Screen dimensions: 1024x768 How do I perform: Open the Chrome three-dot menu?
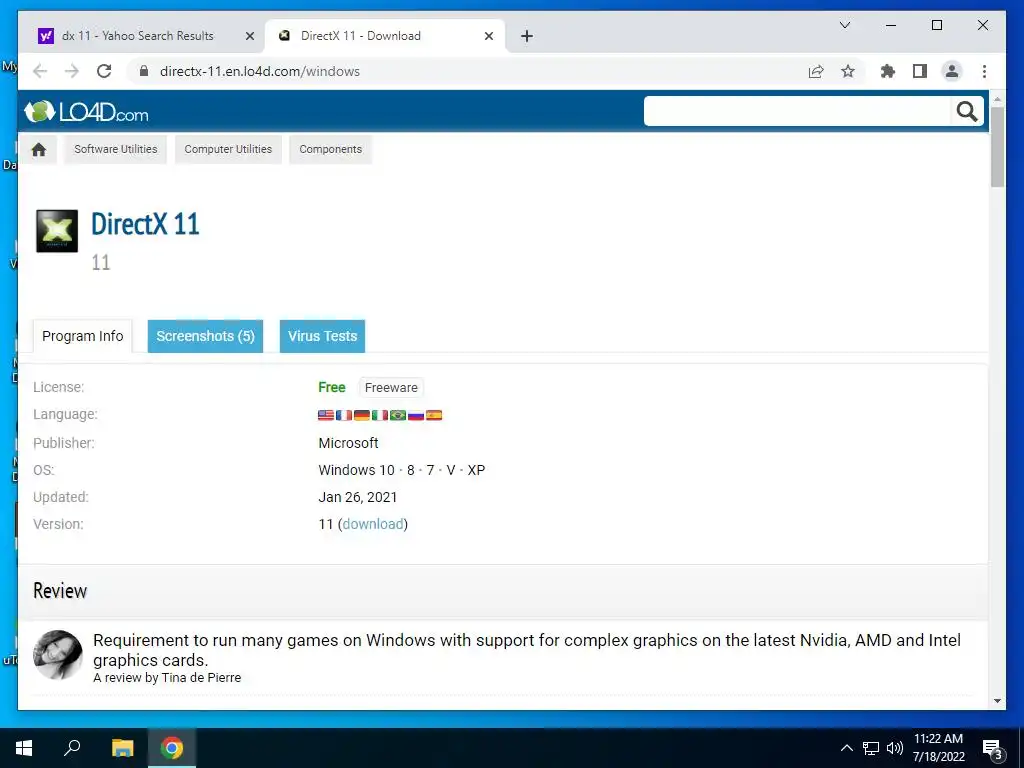pyautogui.click(x=984, y=71)
